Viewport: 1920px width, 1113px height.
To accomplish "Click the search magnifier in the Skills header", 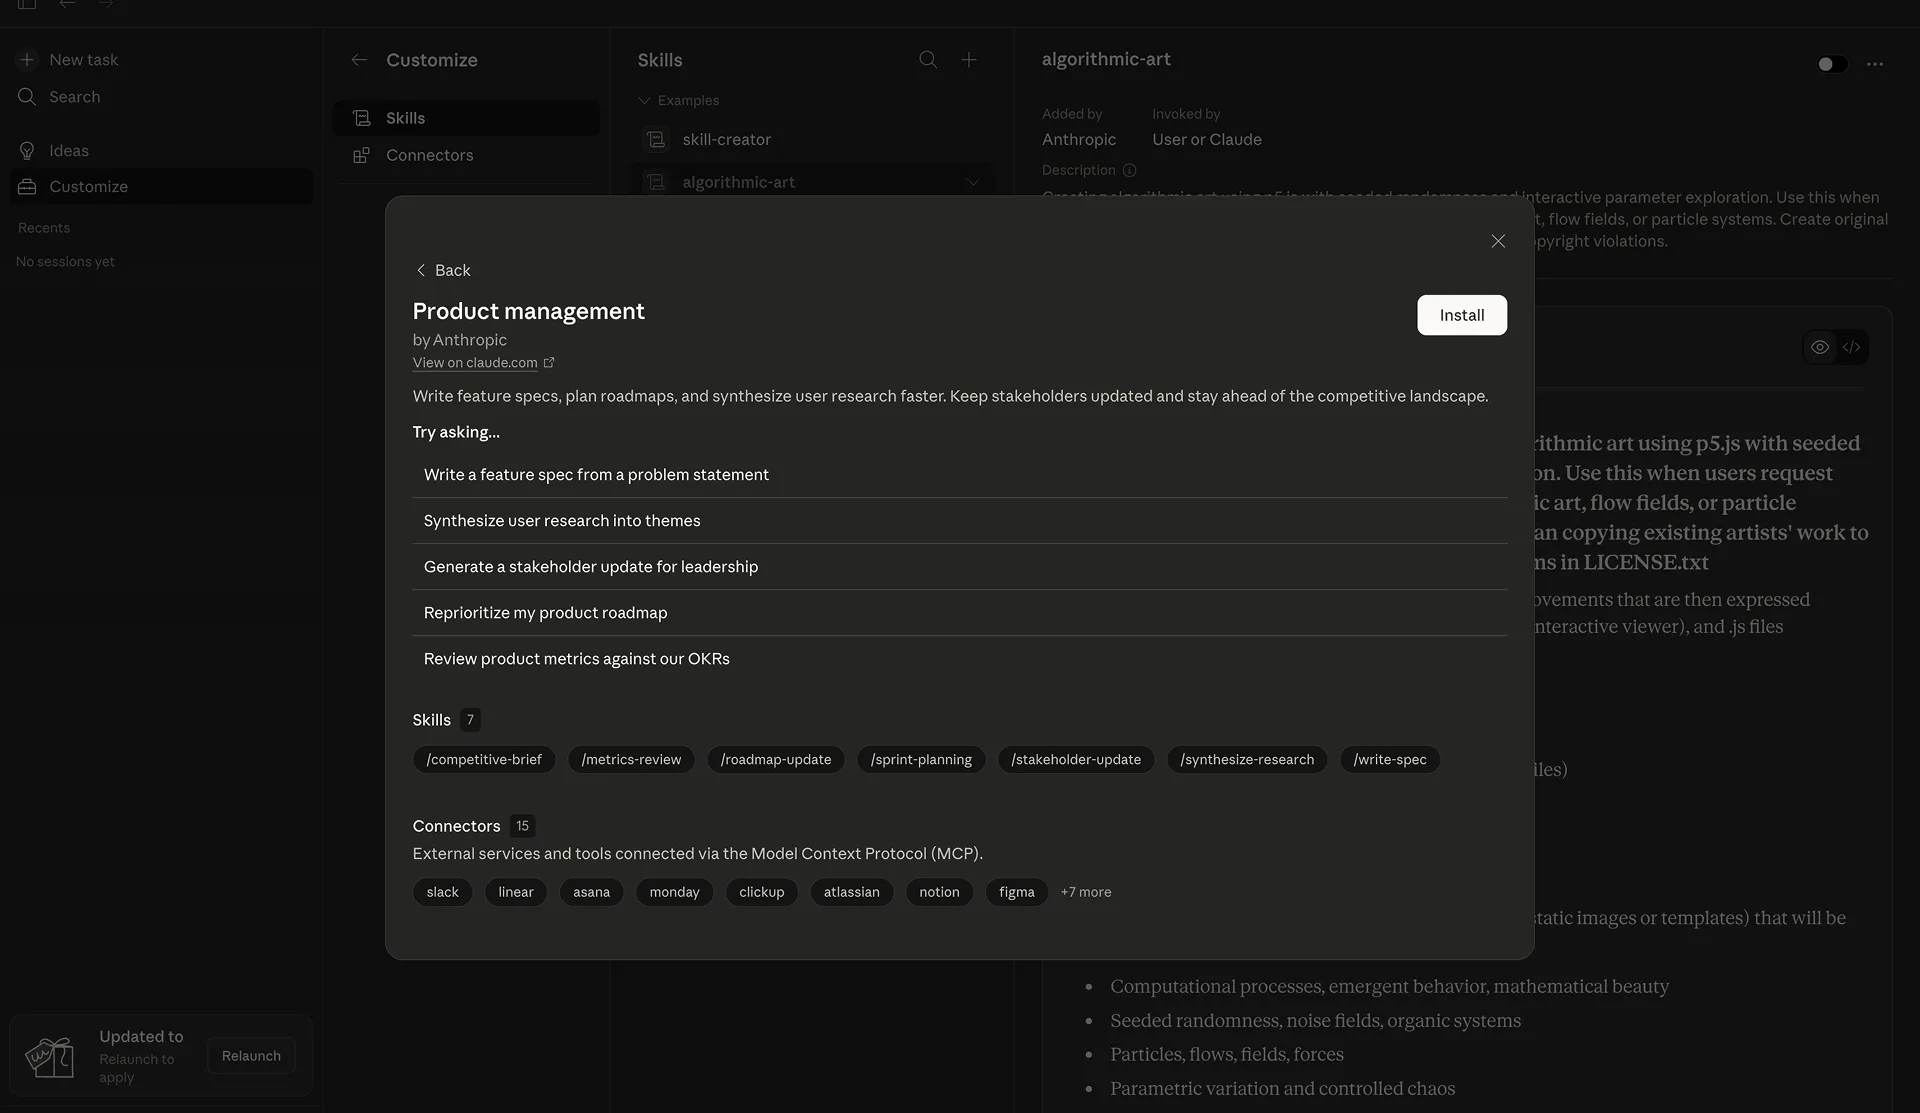I will (x=928, y=60).
